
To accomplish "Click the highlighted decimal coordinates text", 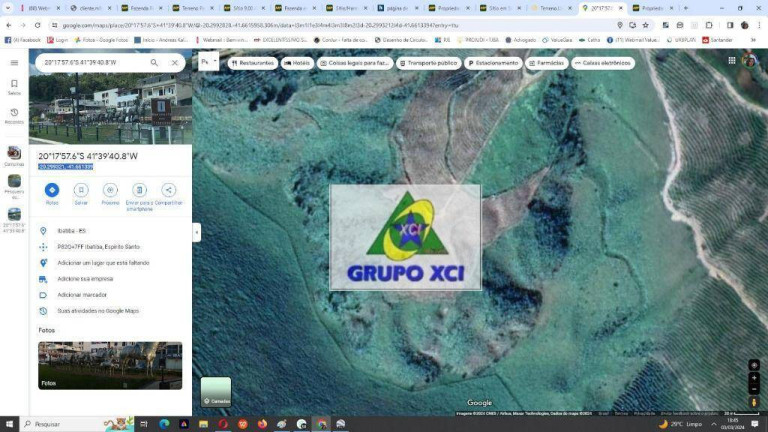I will click(x=66, y=167).
